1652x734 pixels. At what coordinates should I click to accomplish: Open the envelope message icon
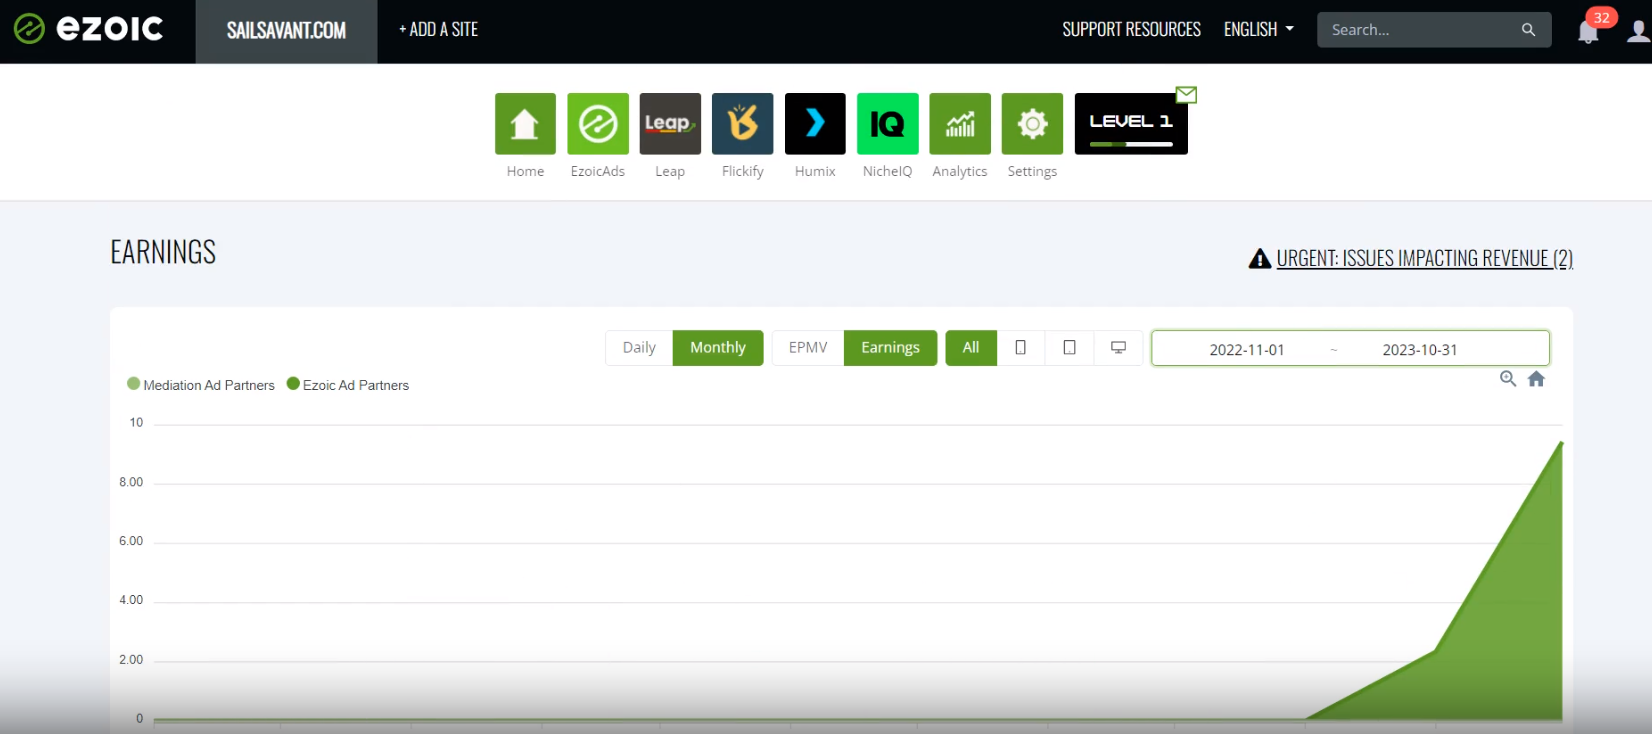click(x=1186, y=95)
